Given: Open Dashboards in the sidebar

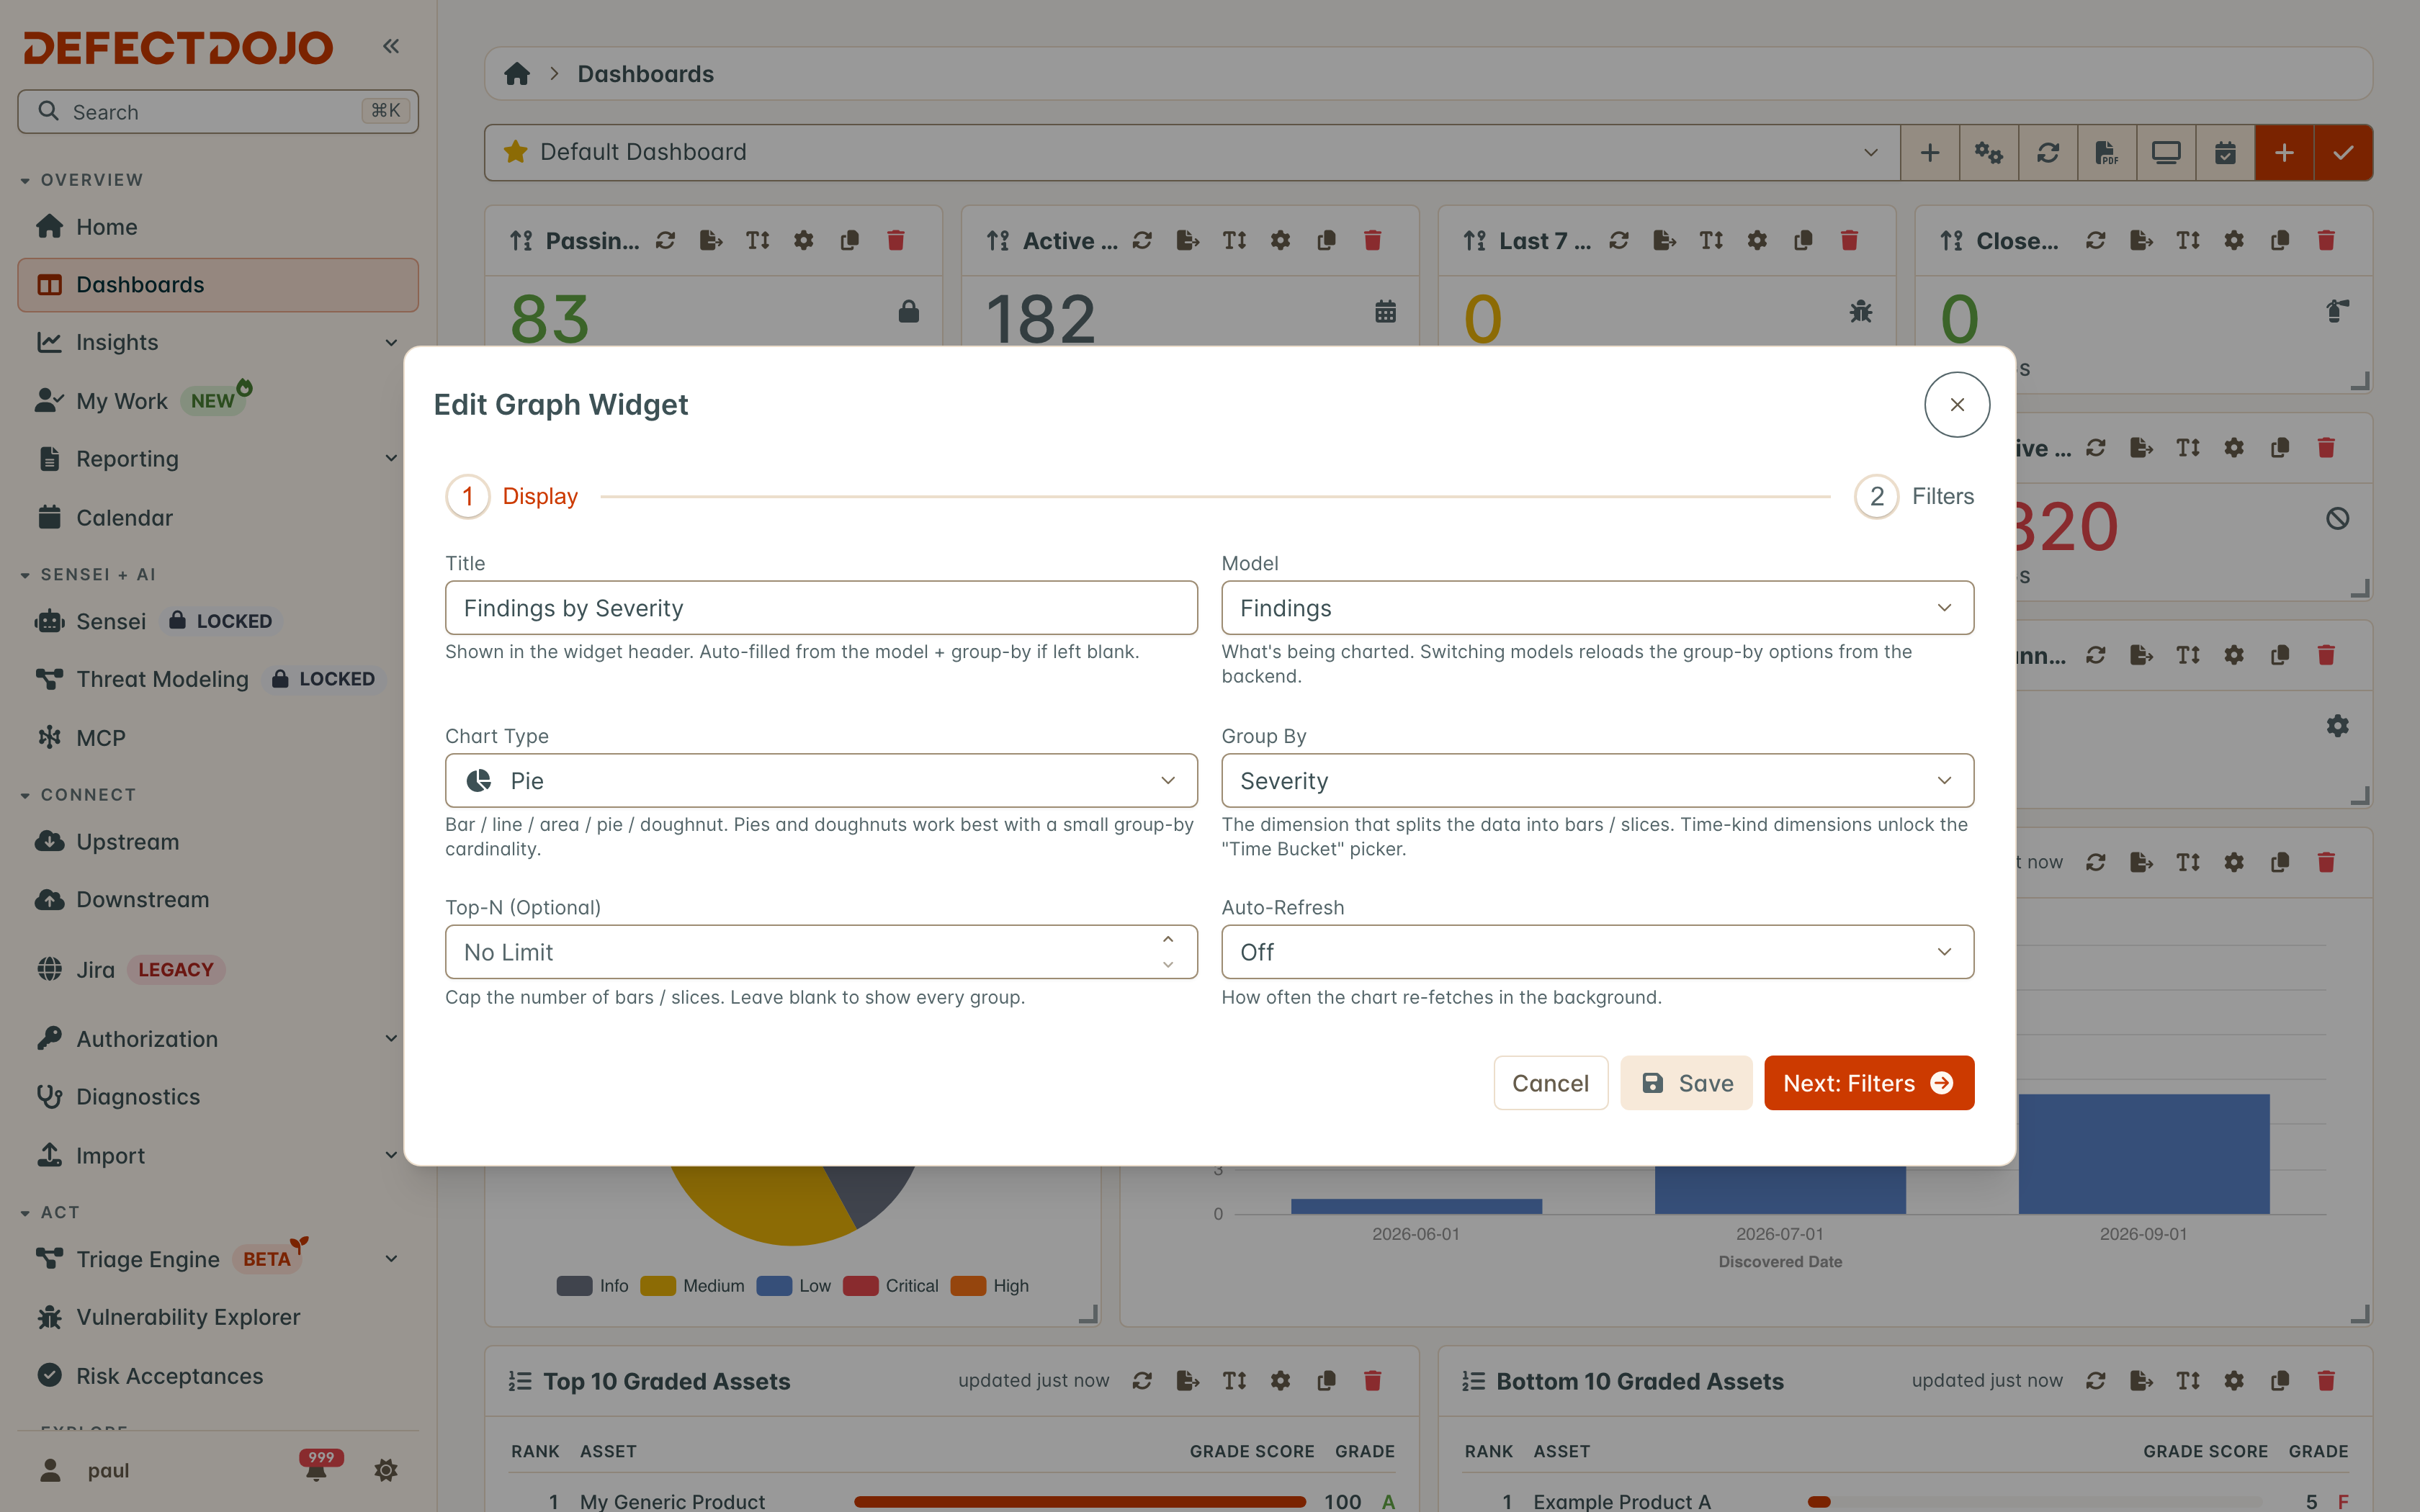Looking at the screenshot, I should 217,285.
